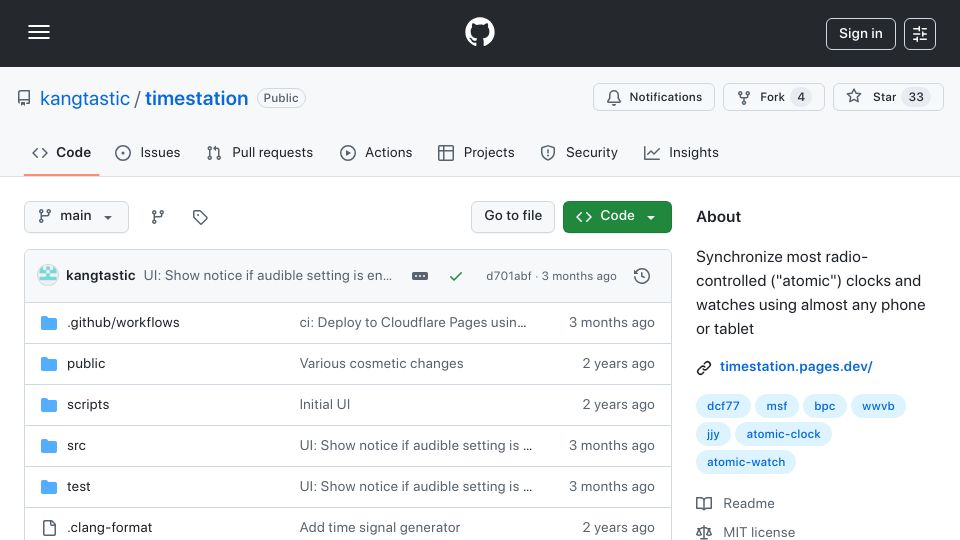Open the public folder
960x540 pixels.
(86, 364)
